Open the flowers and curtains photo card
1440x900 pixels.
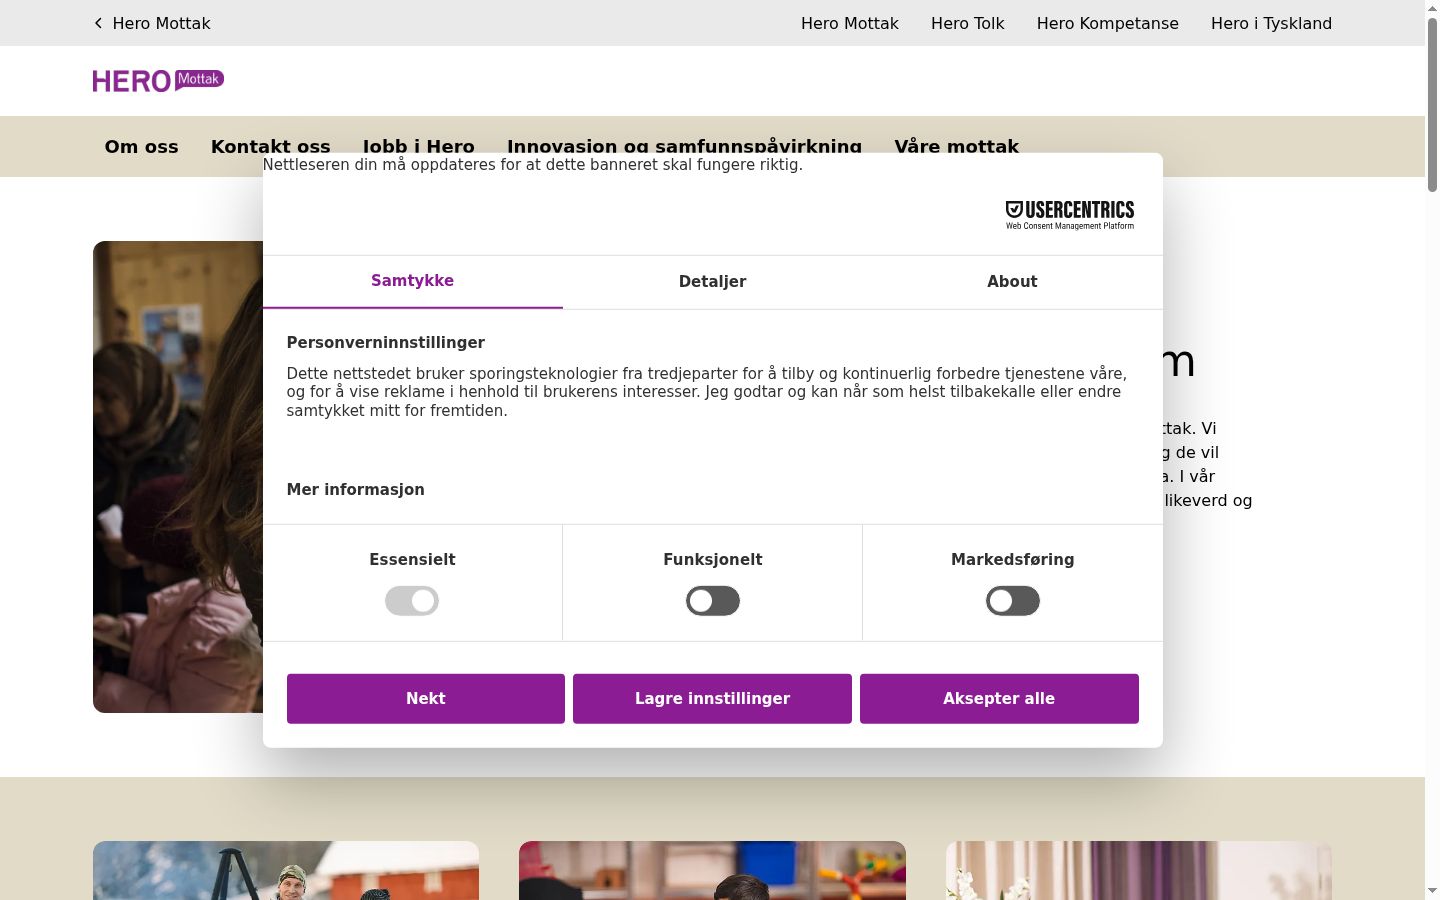pyautogui.click(x=1139, y=870)
